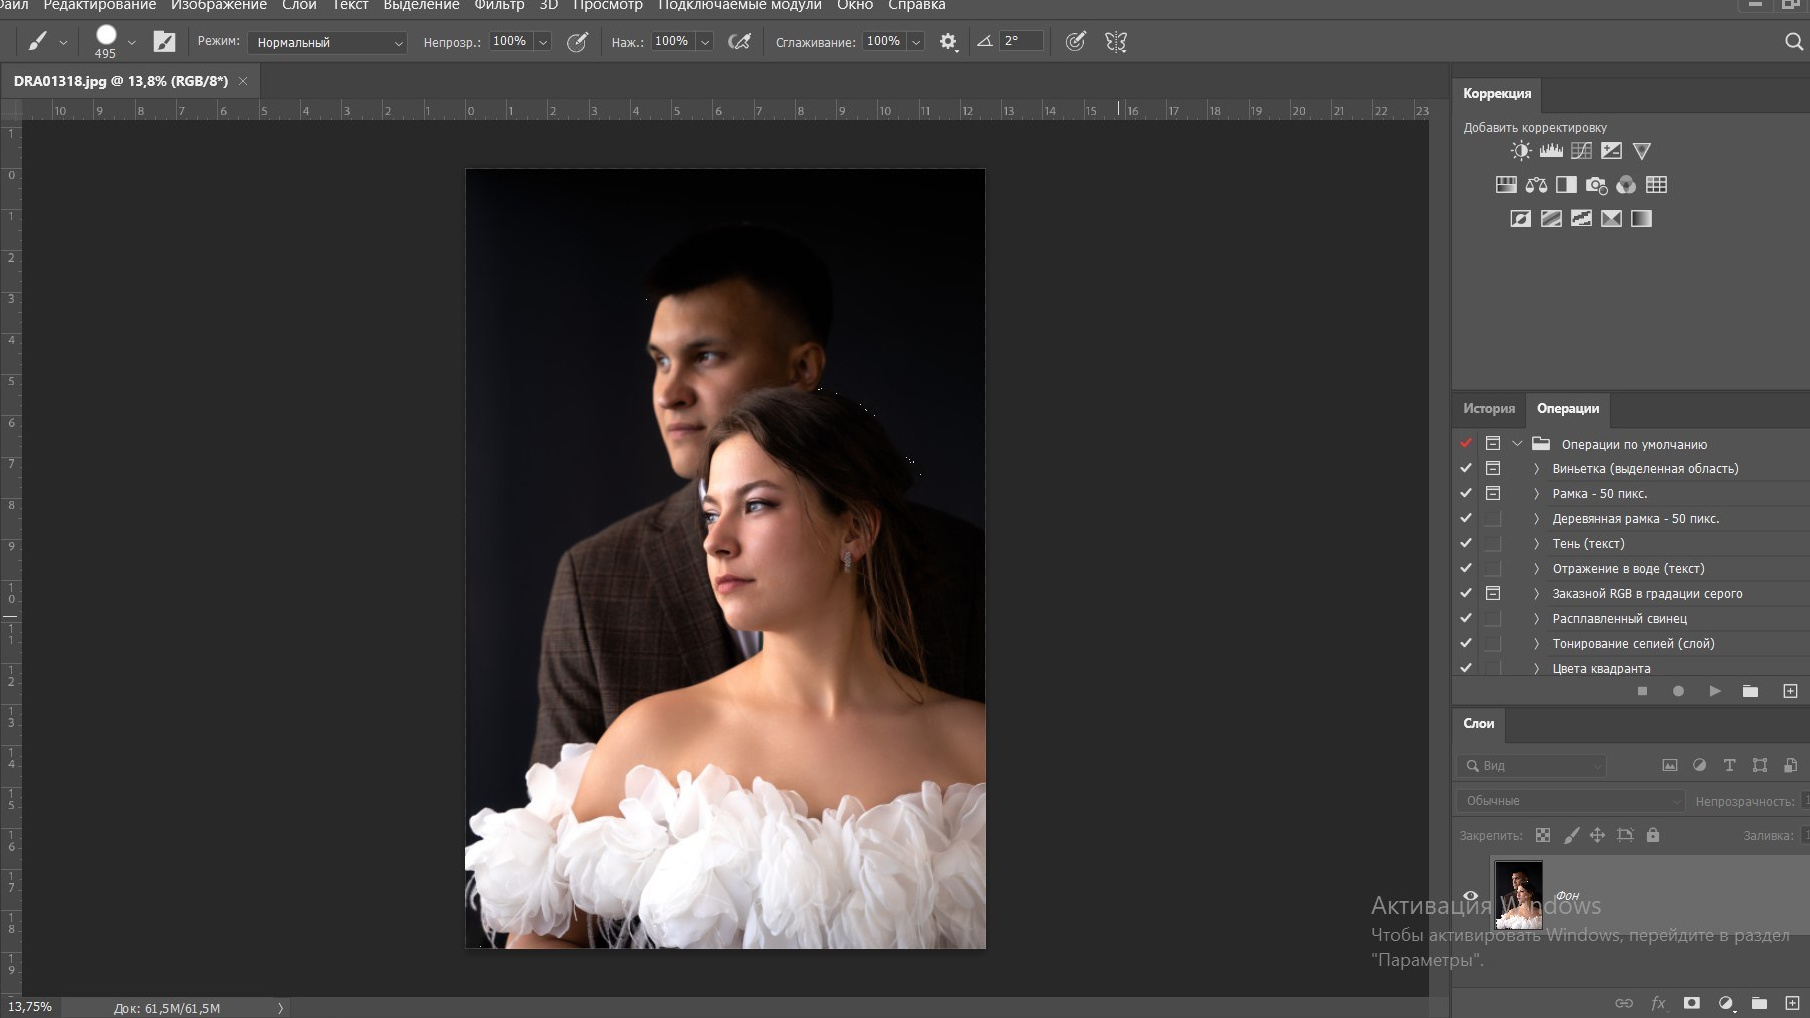Screen dimensions: 1810x1018
Task: Select the Фон layer thumbnail
Action: click(x=1518, y=895)
